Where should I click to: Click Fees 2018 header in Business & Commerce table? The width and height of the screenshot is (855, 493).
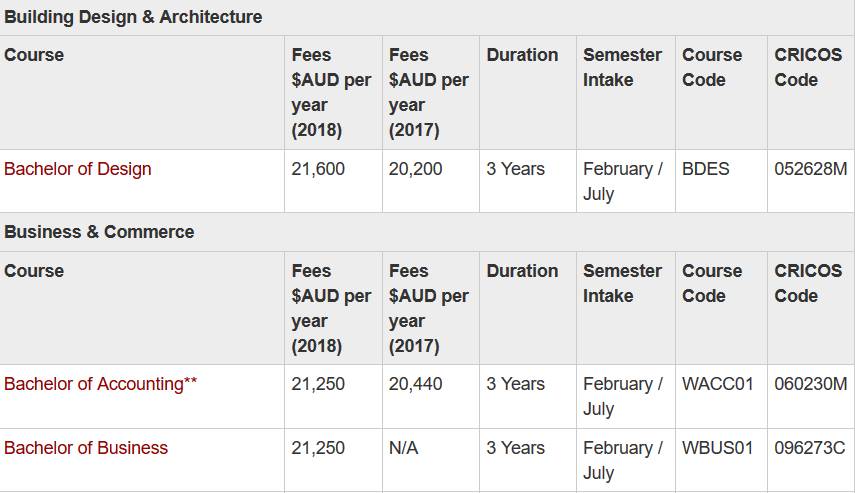[331, 308]
